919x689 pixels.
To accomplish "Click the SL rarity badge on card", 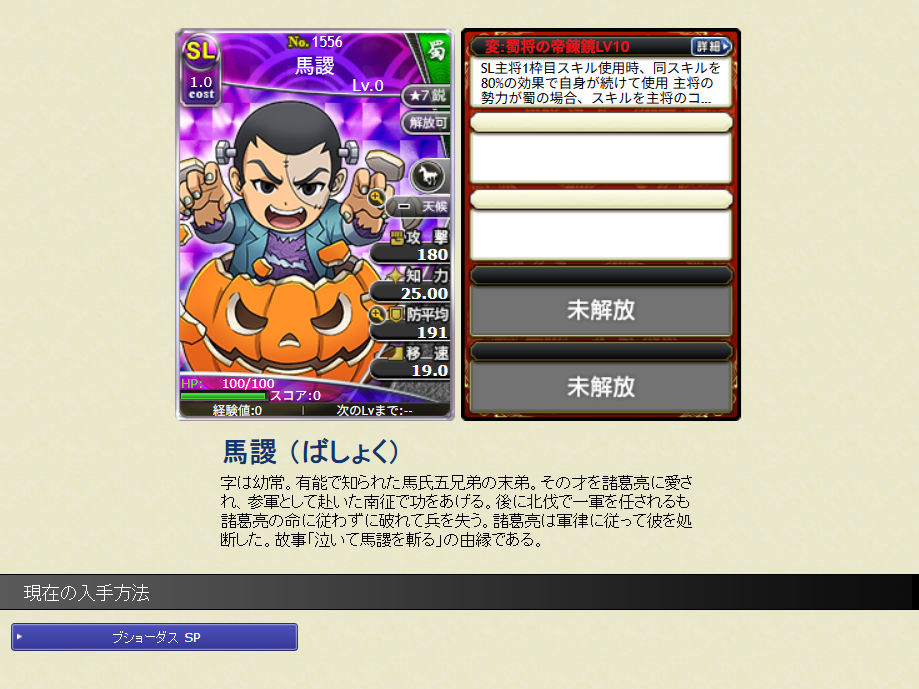I will click(x=201, y=52).
